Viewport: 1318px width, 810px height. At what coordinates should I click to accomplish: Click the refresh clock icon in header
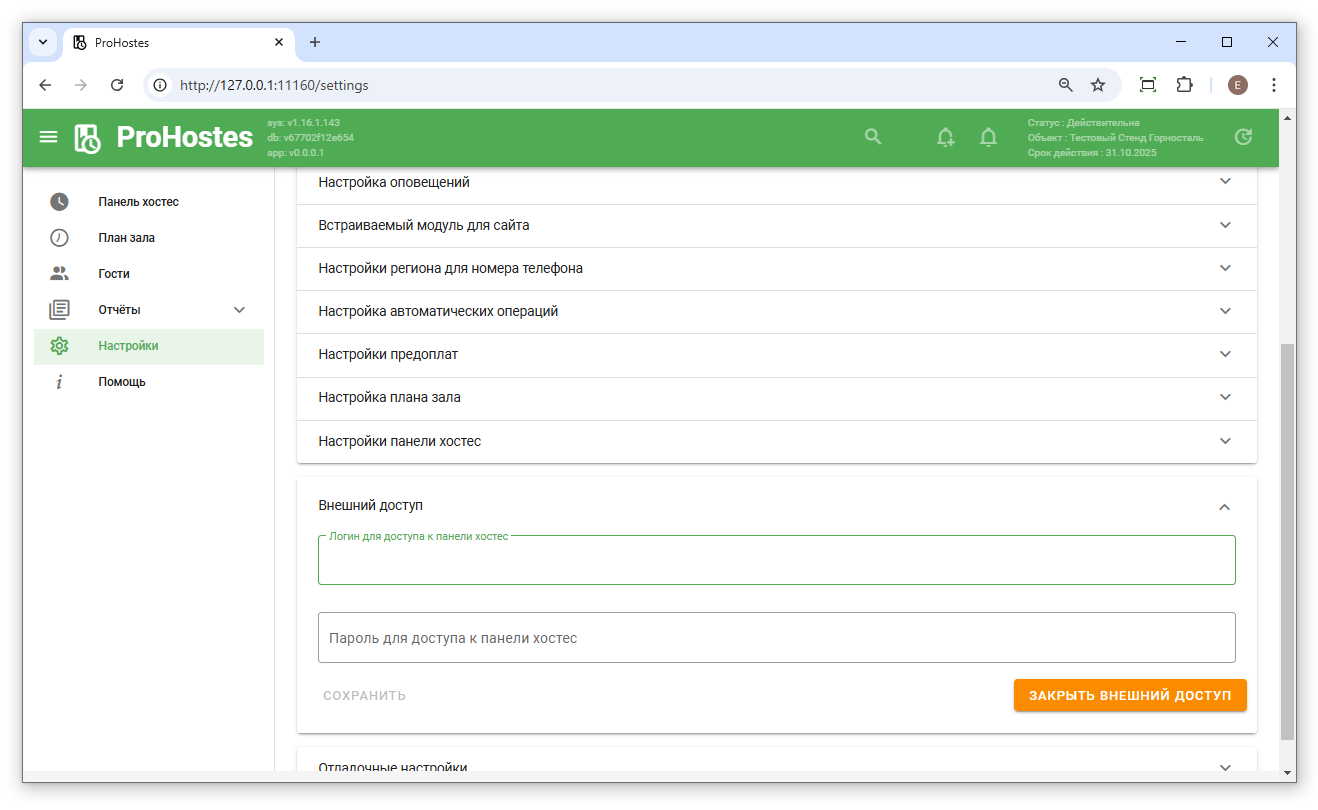click(1243, 137)
